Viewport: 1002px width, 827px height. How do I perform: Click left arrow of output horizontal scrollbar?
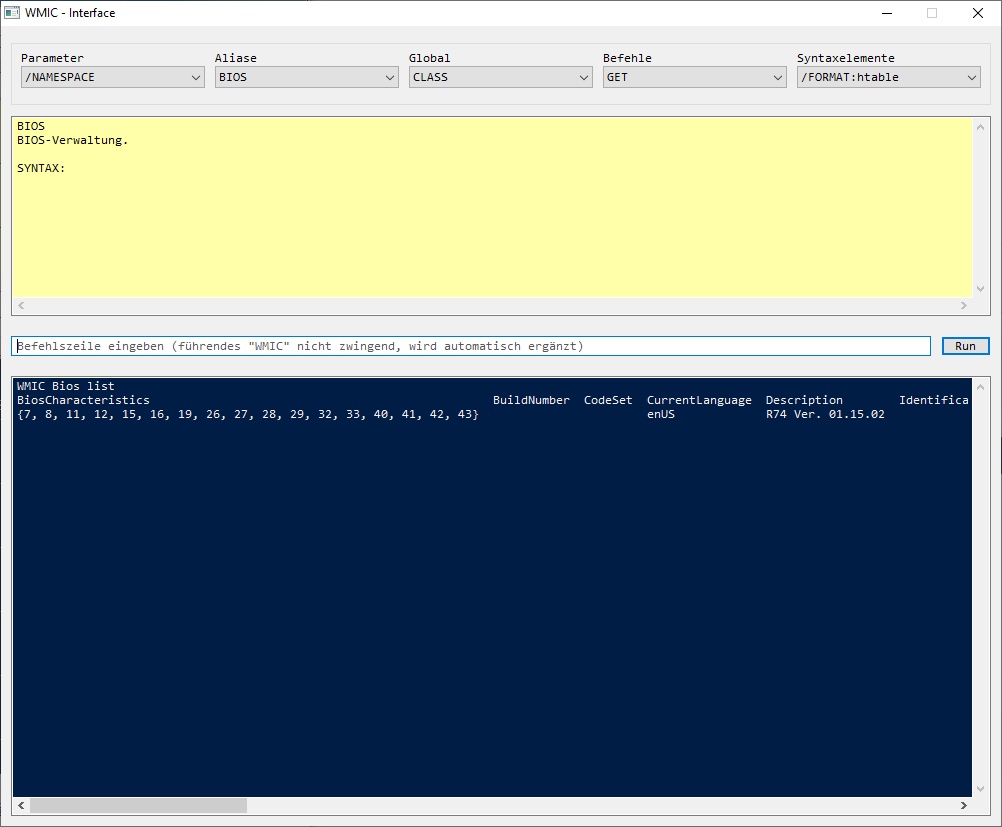[21, 805]
